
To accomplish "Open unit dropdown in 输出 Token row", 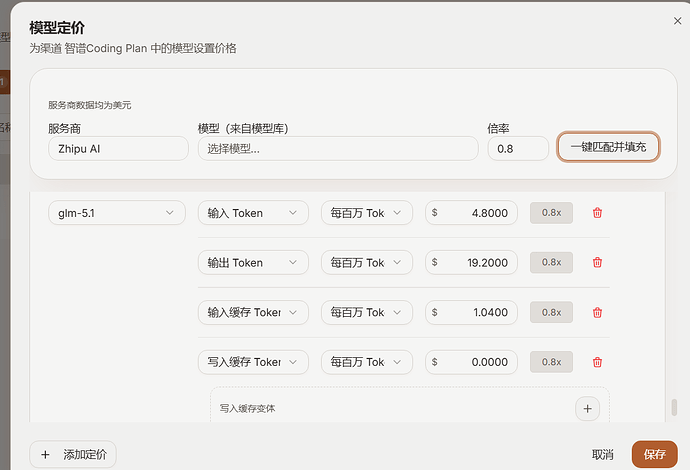I will [x=367, y=263].
